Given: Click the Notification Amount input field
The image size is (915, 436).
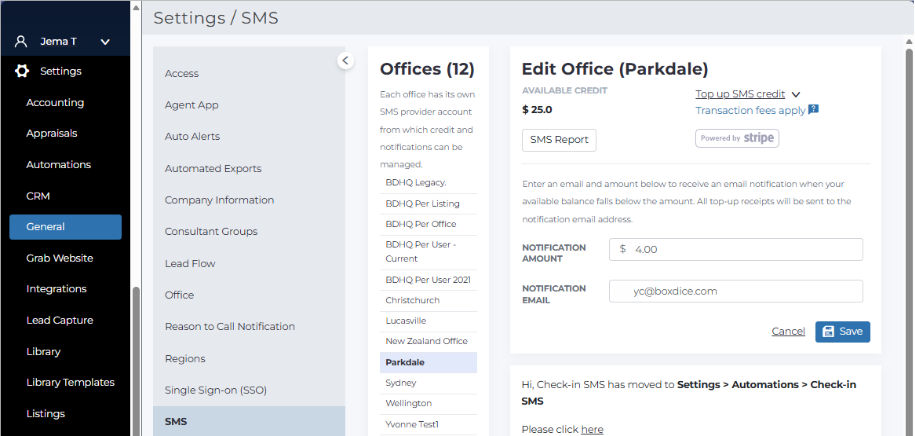Looking at the screenshot, I should coord(736,249).
